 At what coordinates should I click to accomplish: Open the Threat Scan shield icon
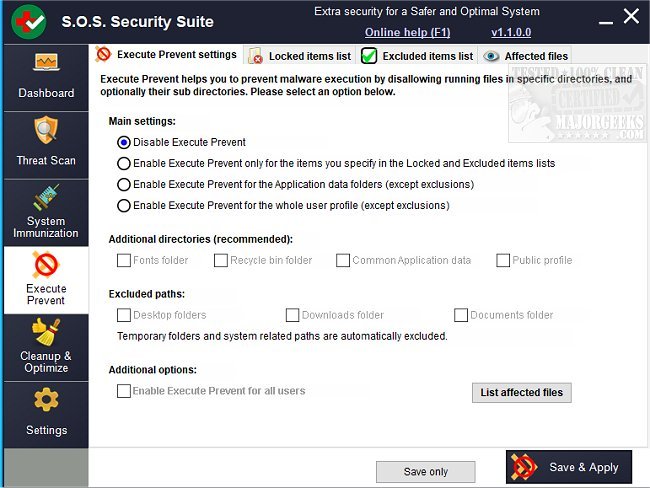[45, 131]
